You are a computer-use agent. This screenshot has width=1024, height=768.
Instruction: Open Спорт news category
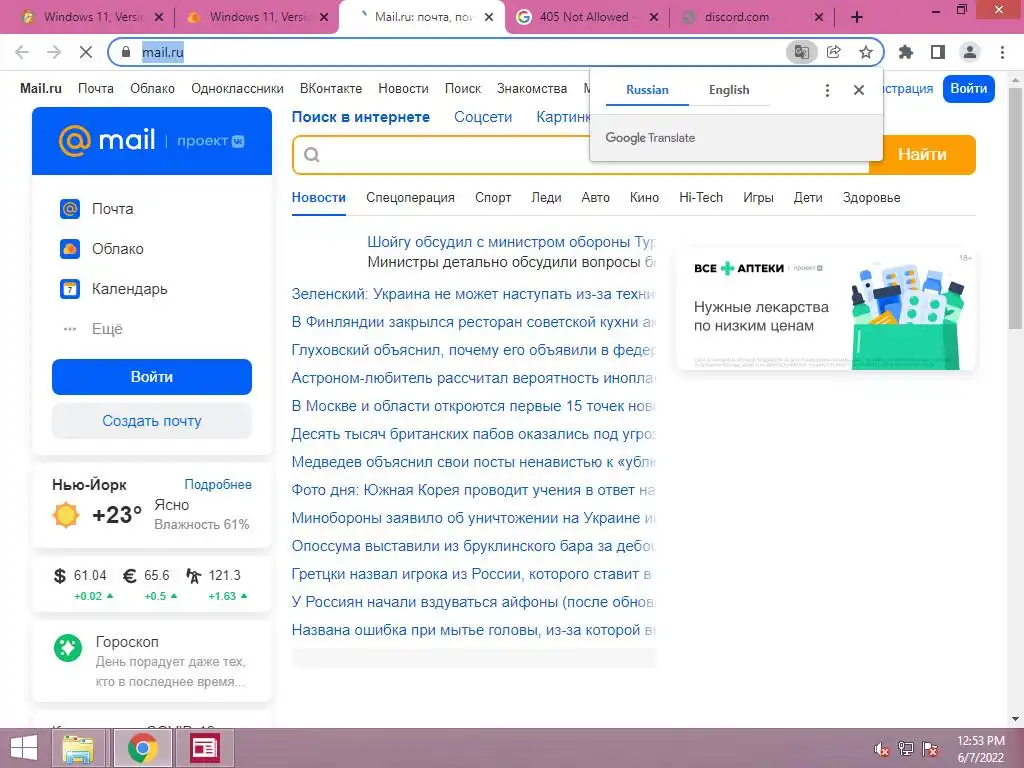point(493,198)
